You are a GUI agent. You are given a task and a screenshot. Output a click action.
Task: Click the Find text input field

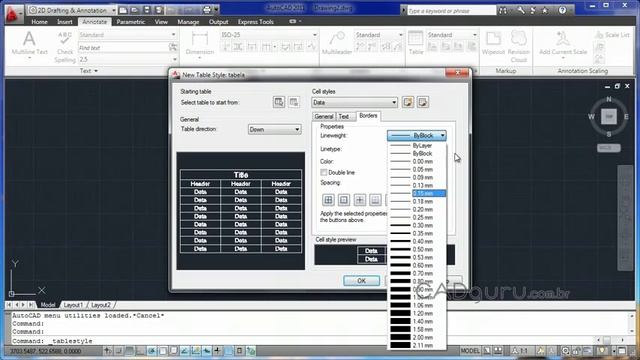[123, 48]
